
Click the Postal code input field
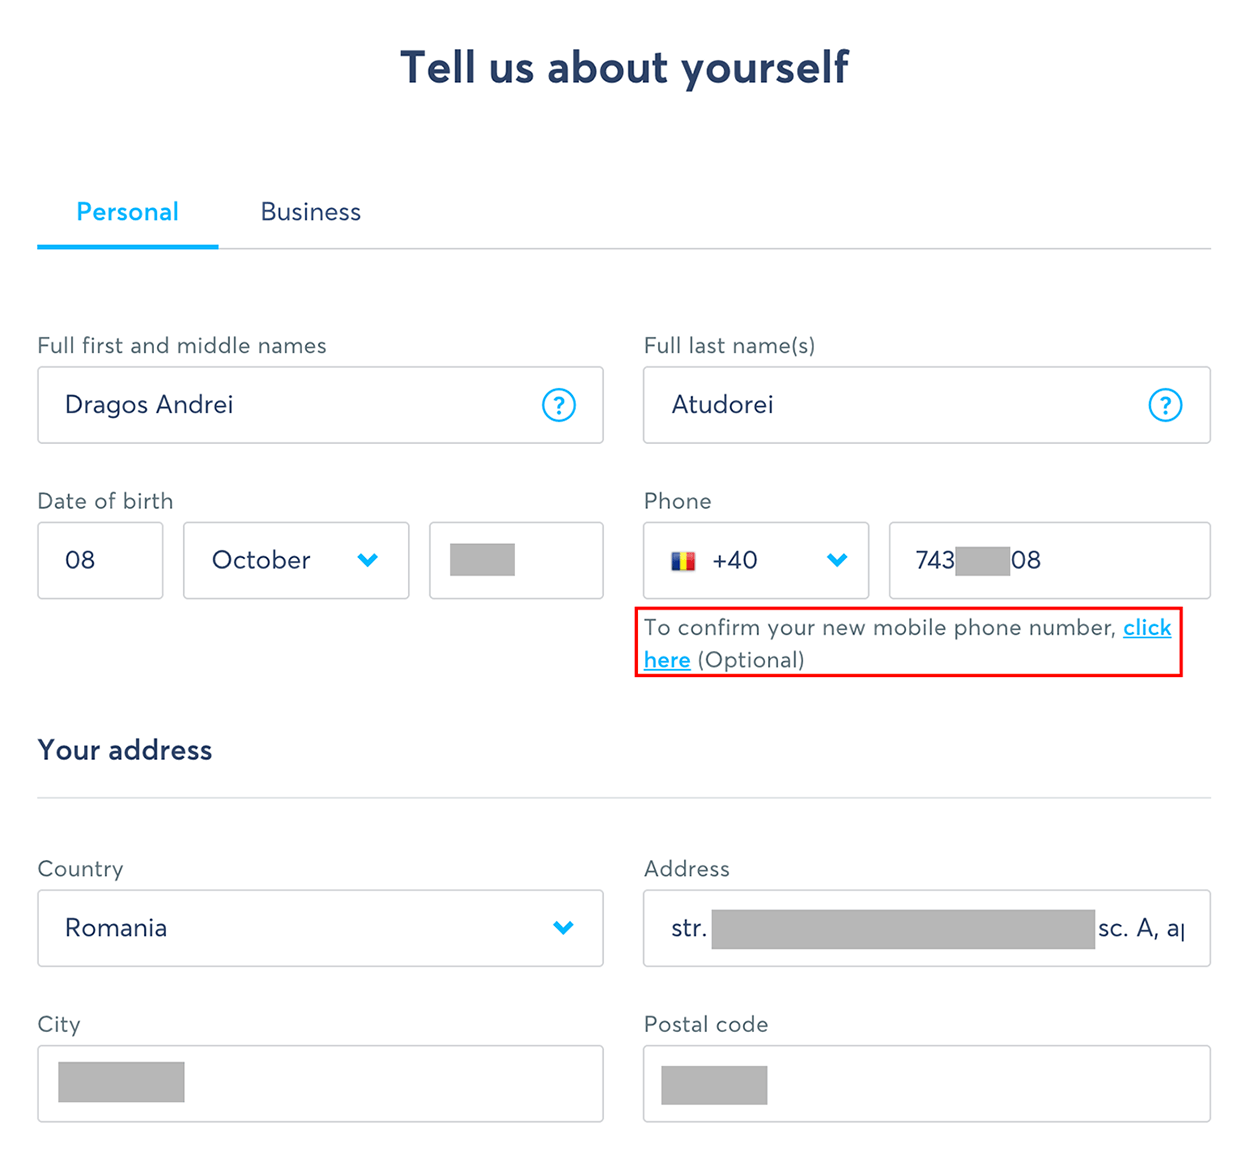click(926, 1084)
